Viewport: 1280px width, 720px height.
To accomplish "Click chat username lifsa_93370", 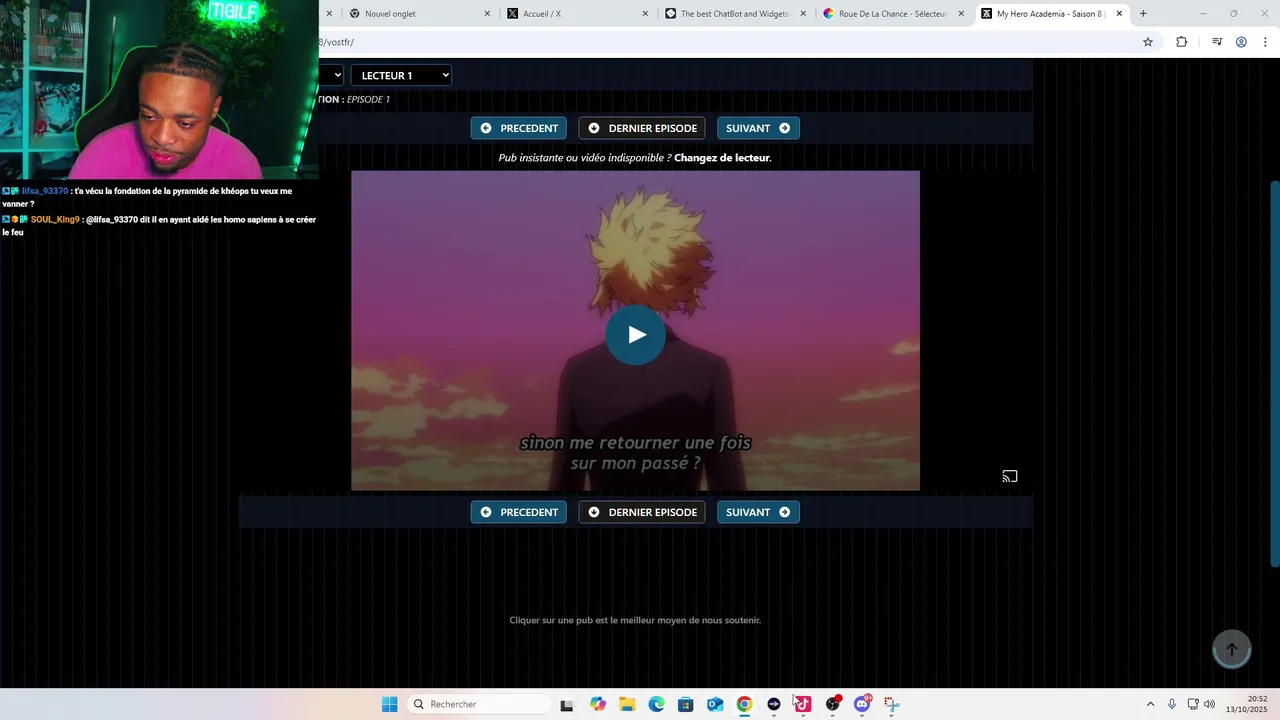I will (x=45, y=191).
